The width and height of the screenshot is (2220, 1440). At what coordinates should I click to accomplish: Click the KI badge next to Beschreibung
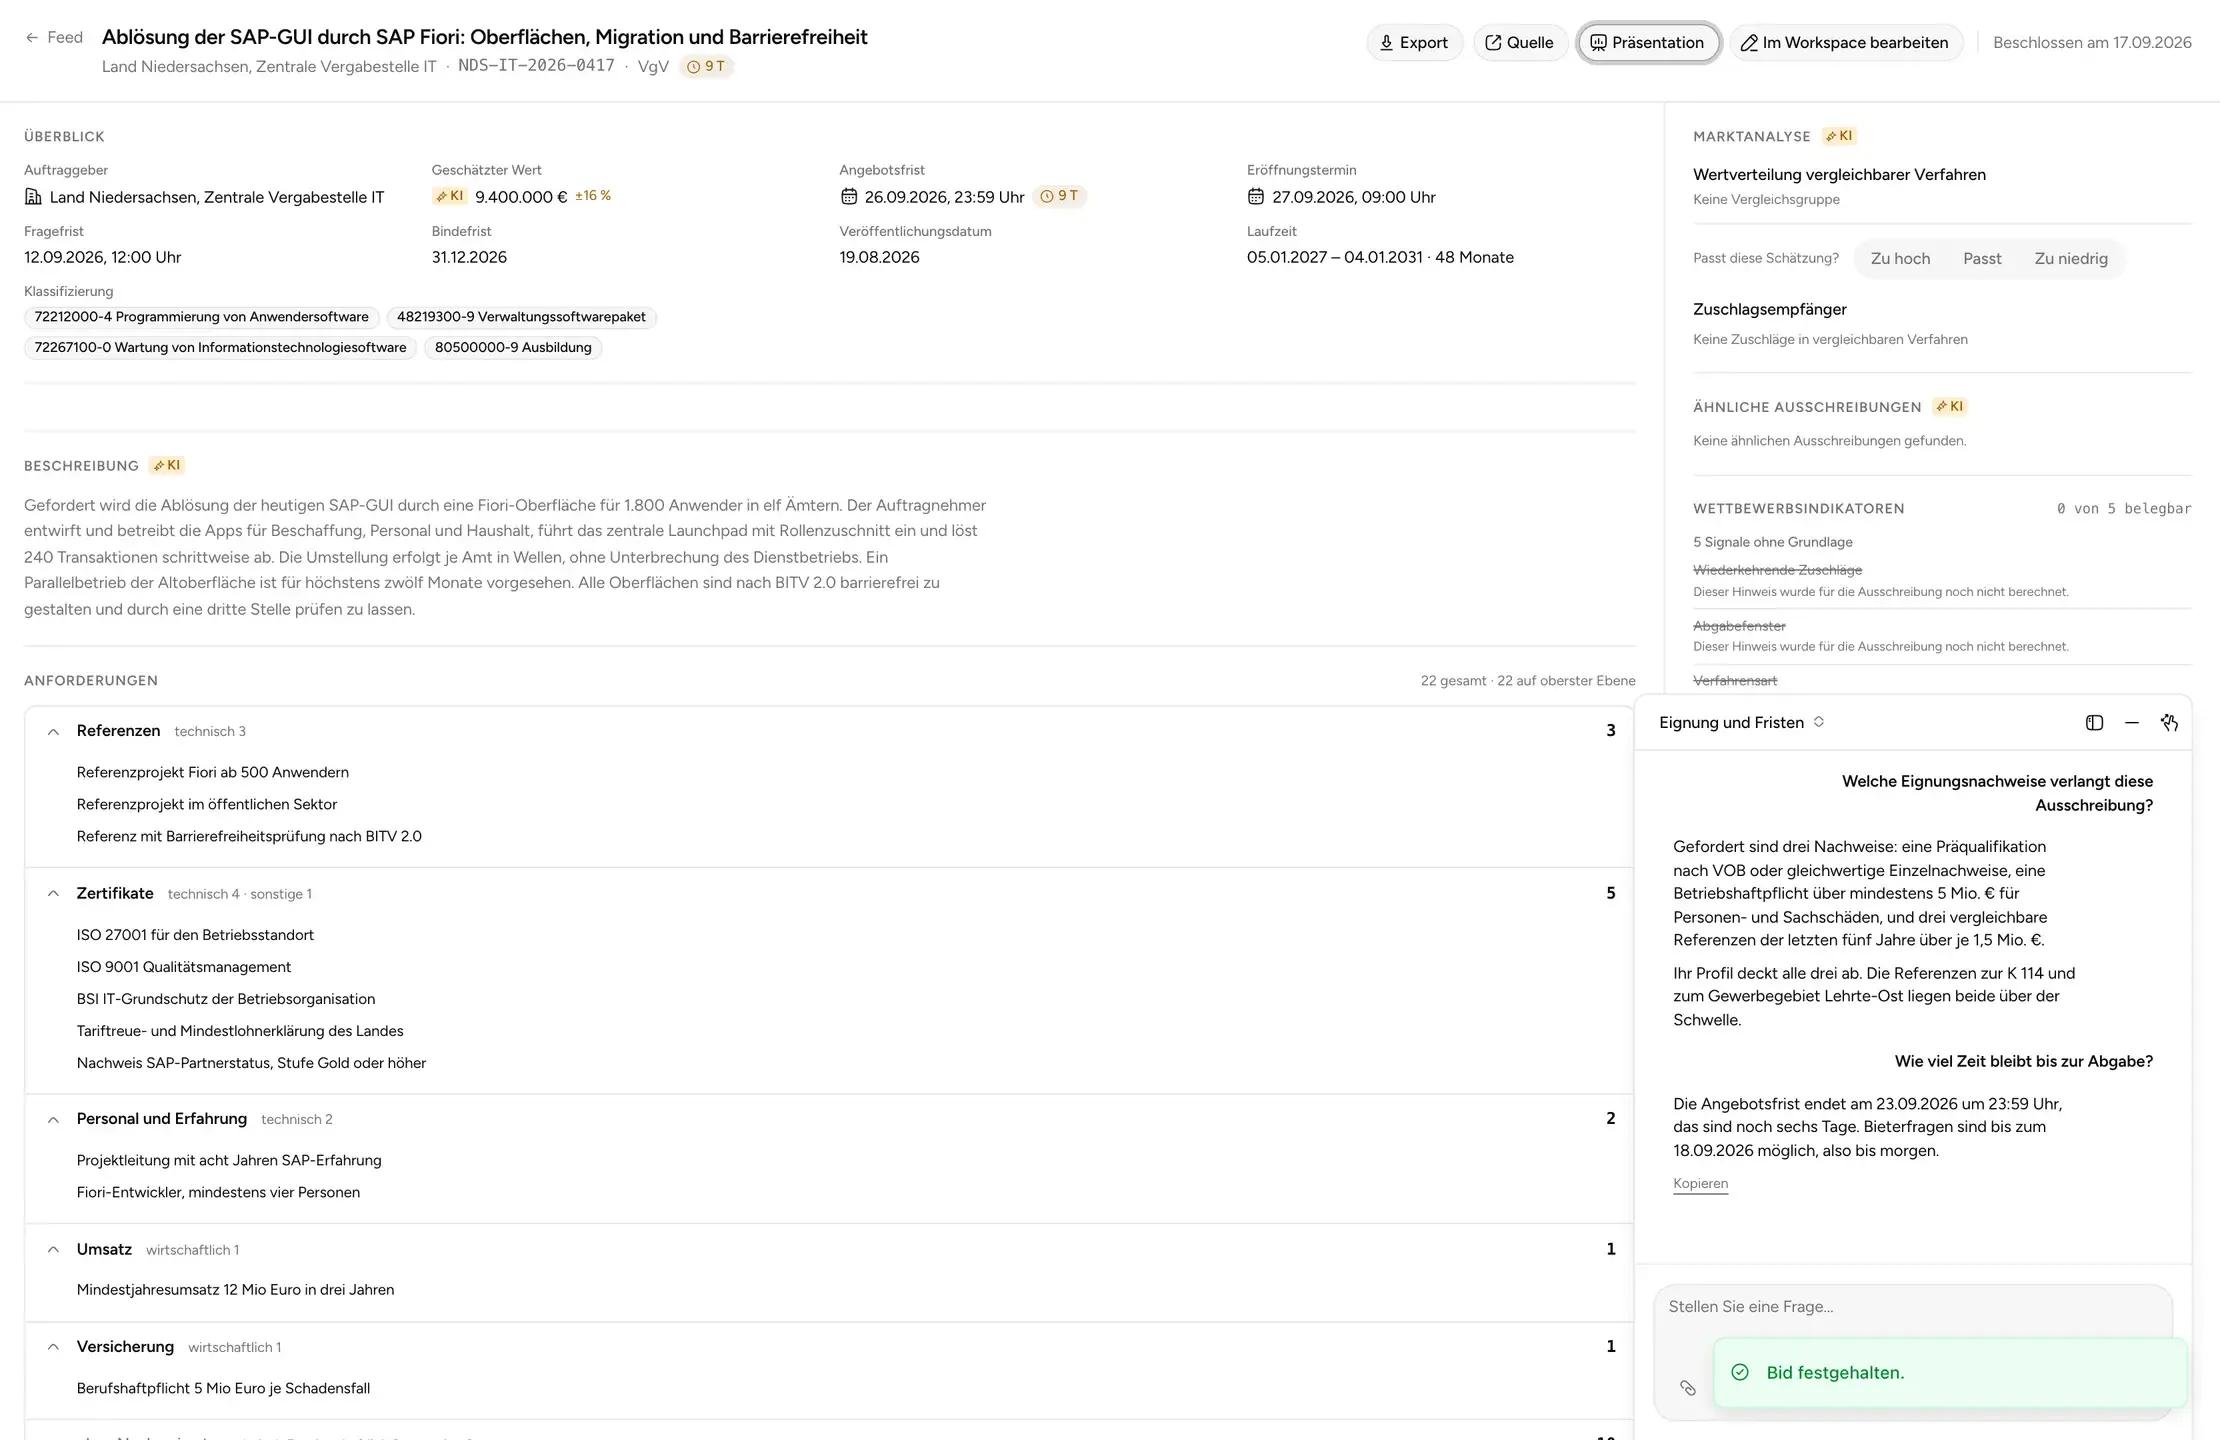click(167, 465)
